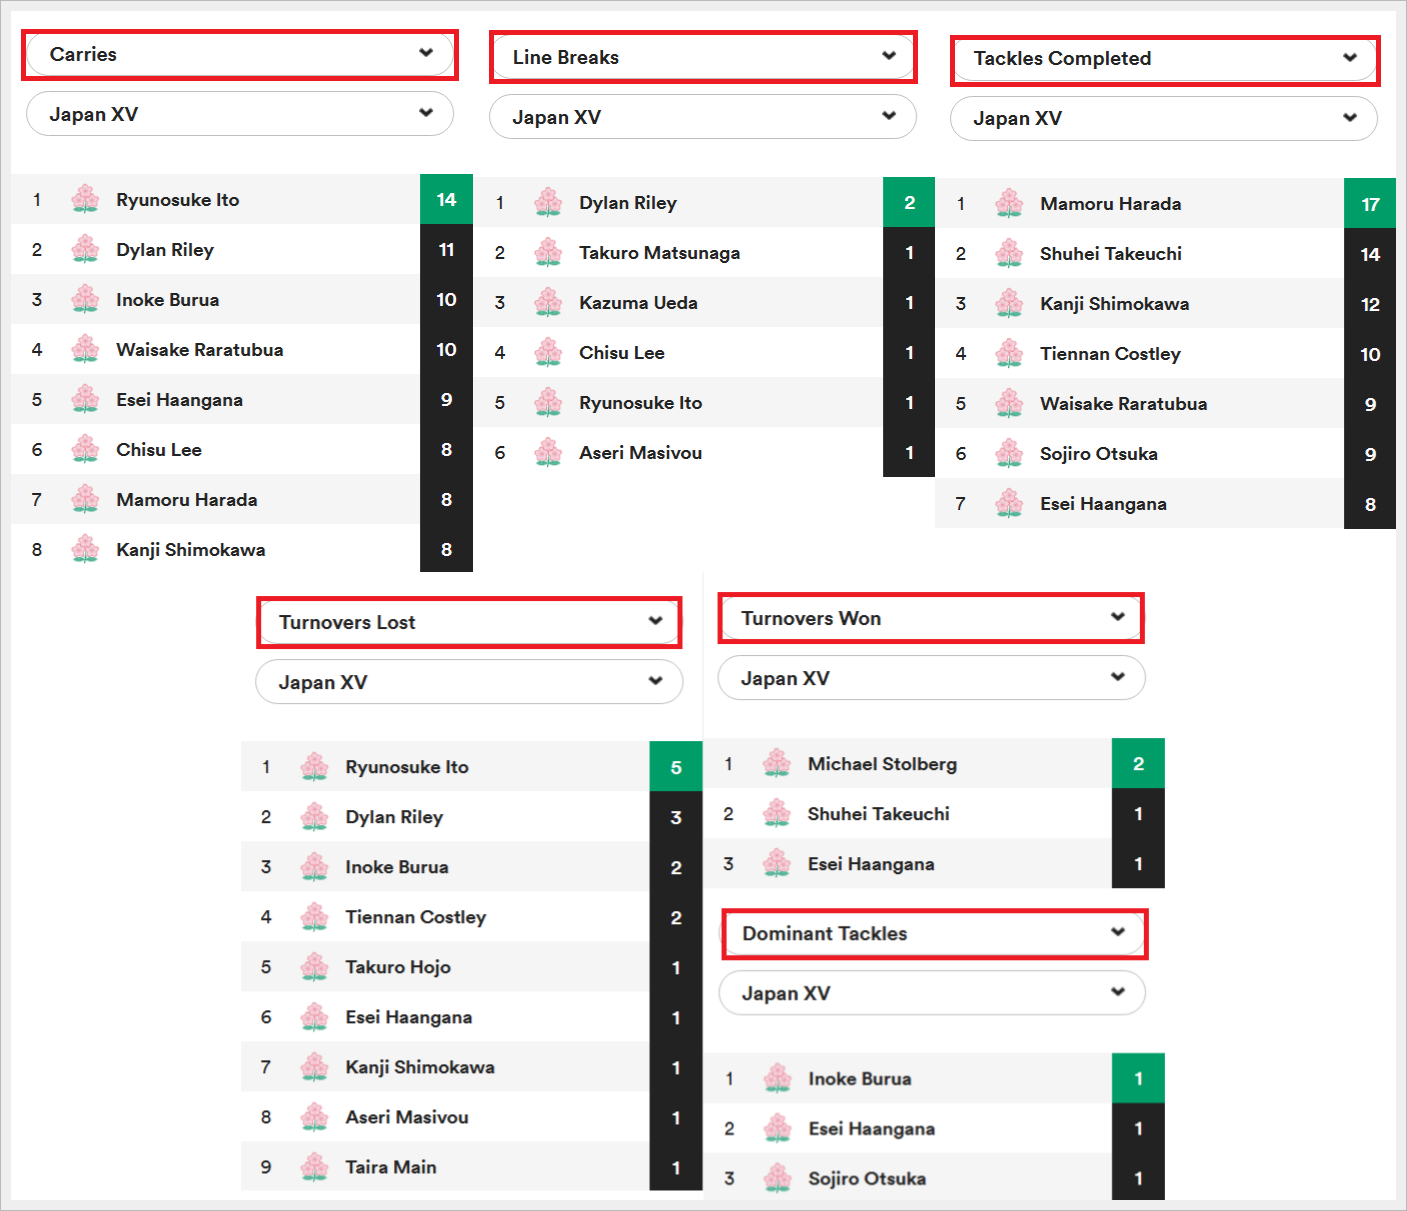The height and width of the screenshot is (1211, 1407).
Task: Open Japan XV team dropdown under Dominant Tackles
Action: [932, 993]
